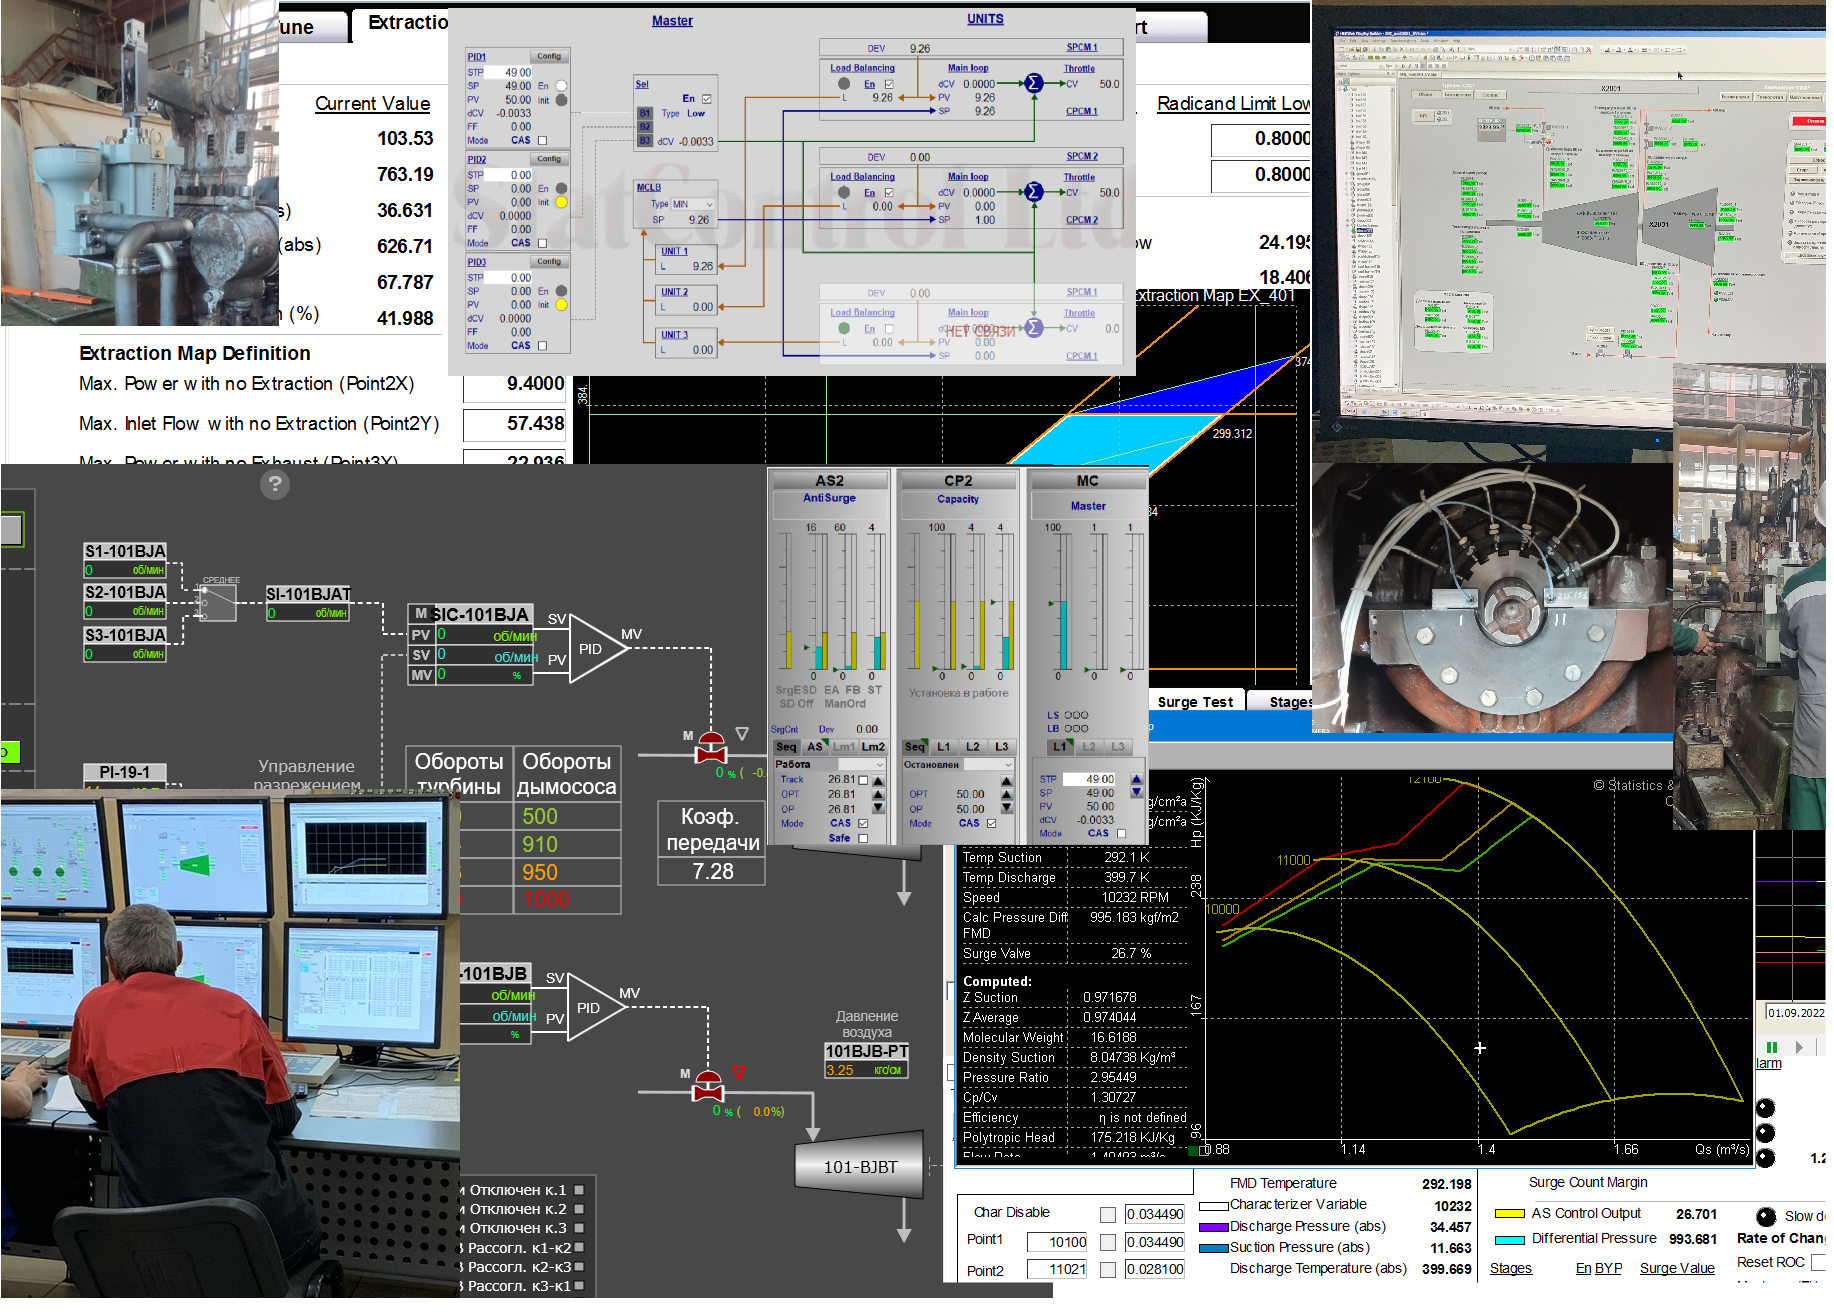1834x1312 pixels.
Task: Click the summation icon in the SPCM 1 loop
Action: click(1034, 84)
